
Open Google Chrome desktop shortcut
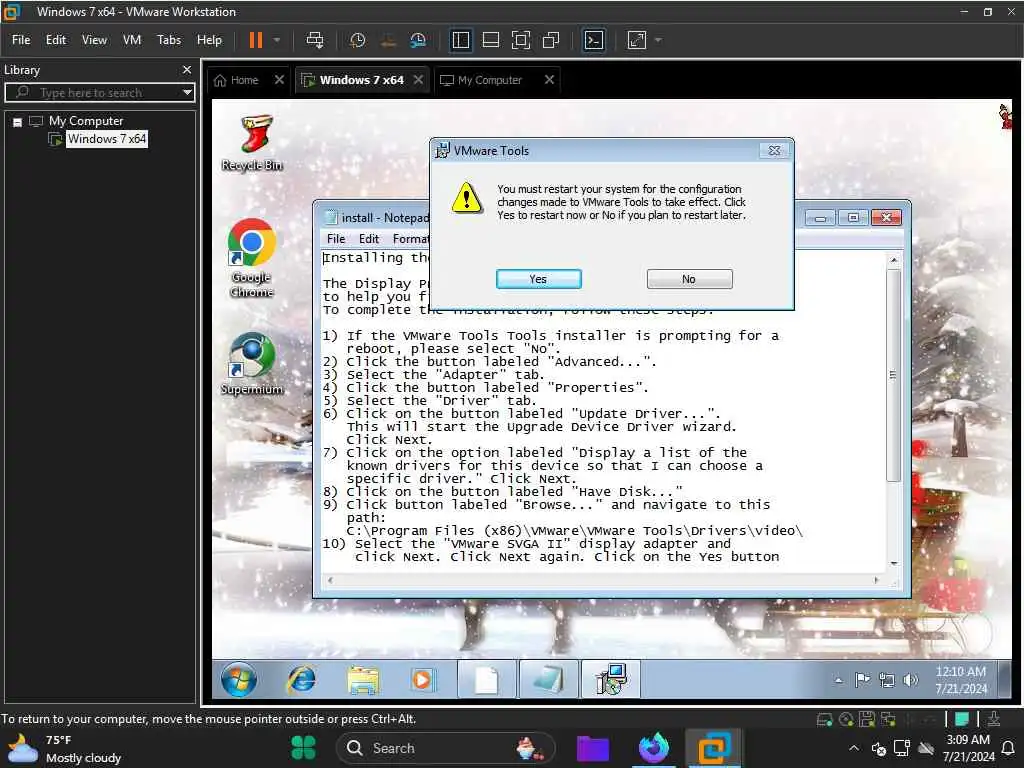pos(251,259)
